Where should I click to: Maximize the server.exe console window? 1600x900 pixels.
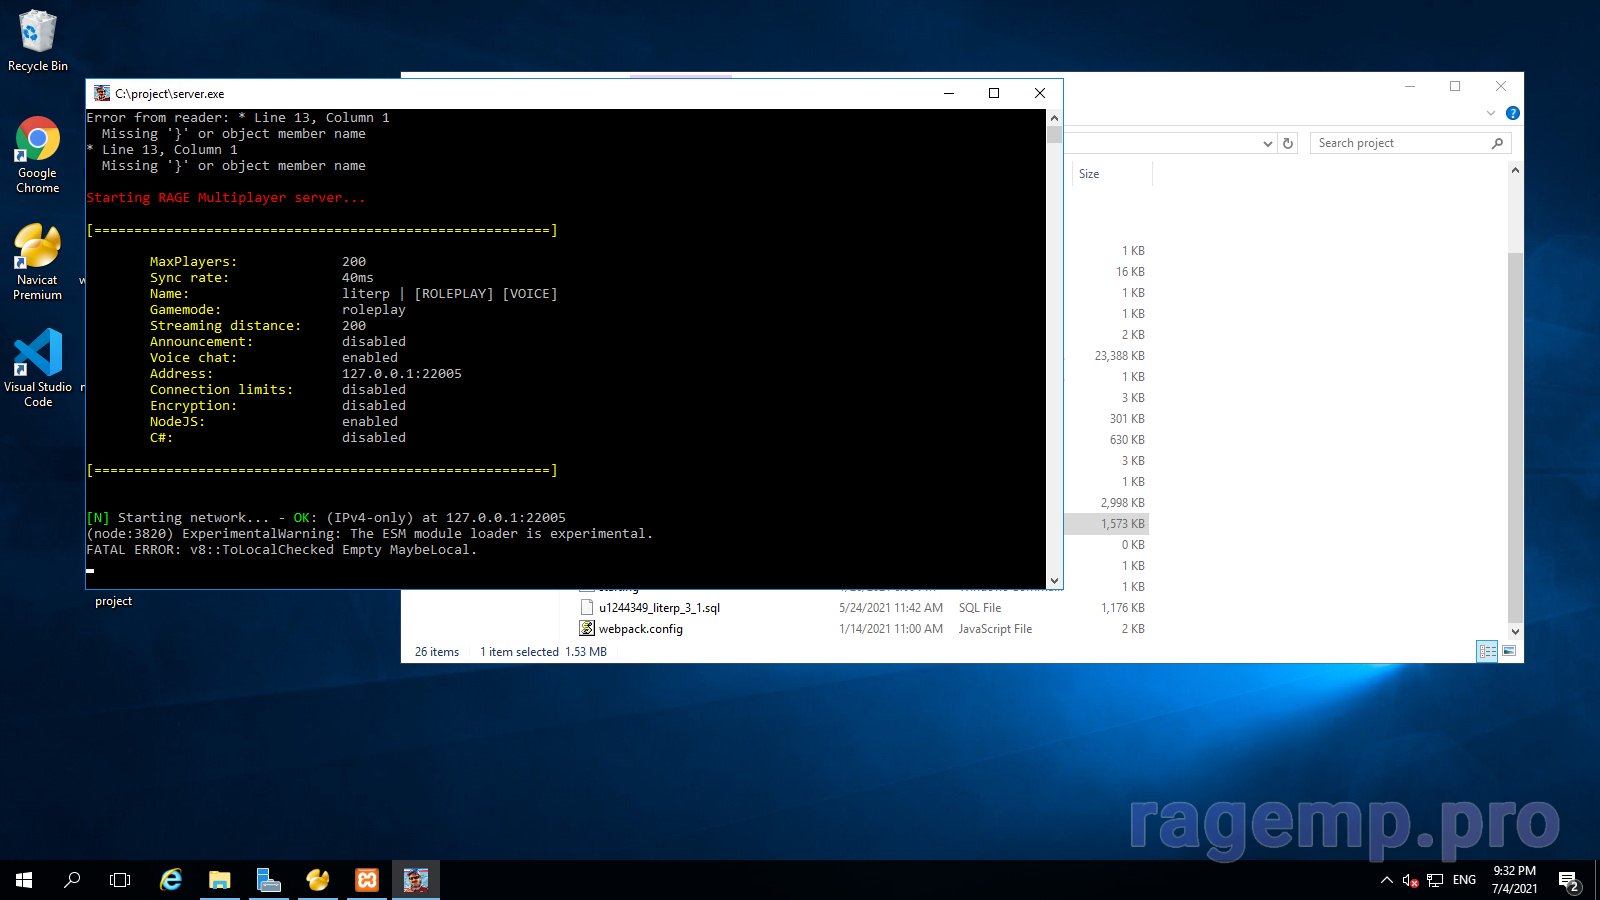point(994,93)
